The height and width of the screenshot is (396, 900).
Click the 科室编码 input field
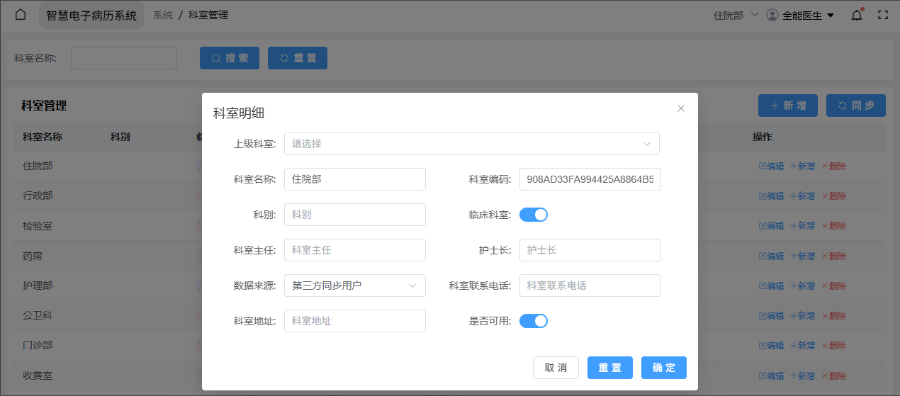[x=590, y=179]
